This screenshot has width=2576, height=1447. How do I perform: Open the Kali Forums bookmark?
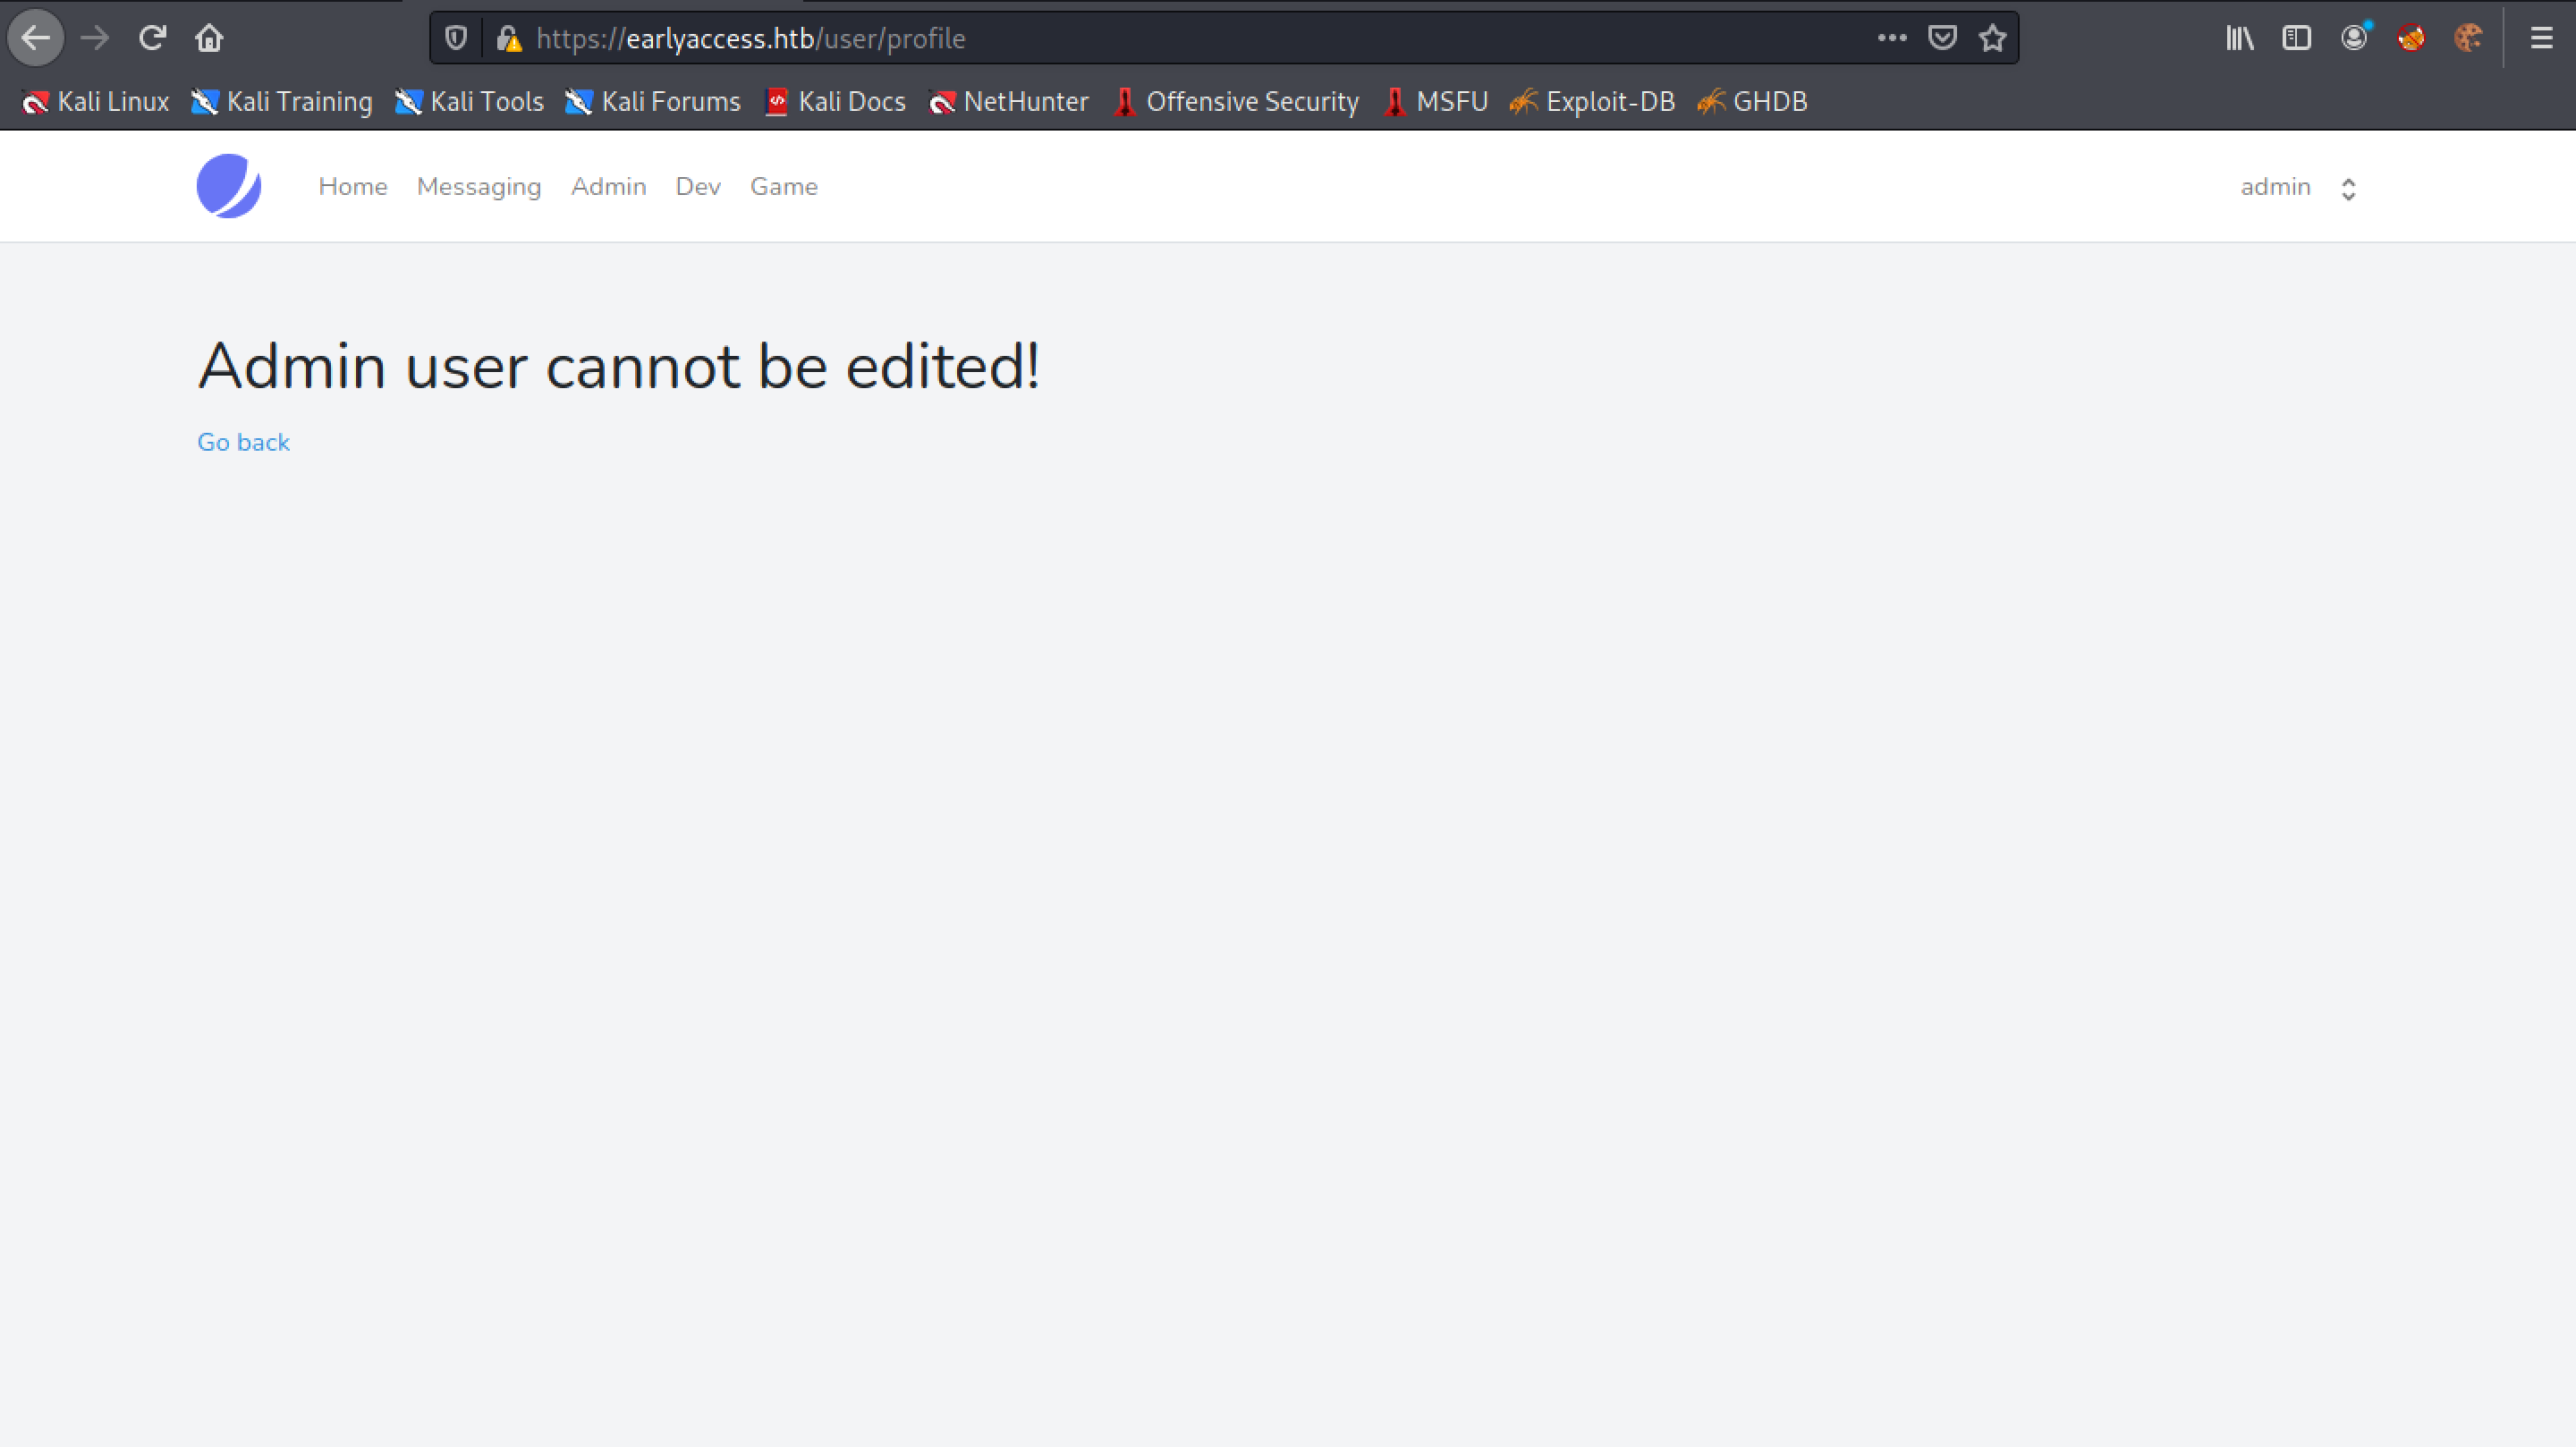tap(653, 102)
